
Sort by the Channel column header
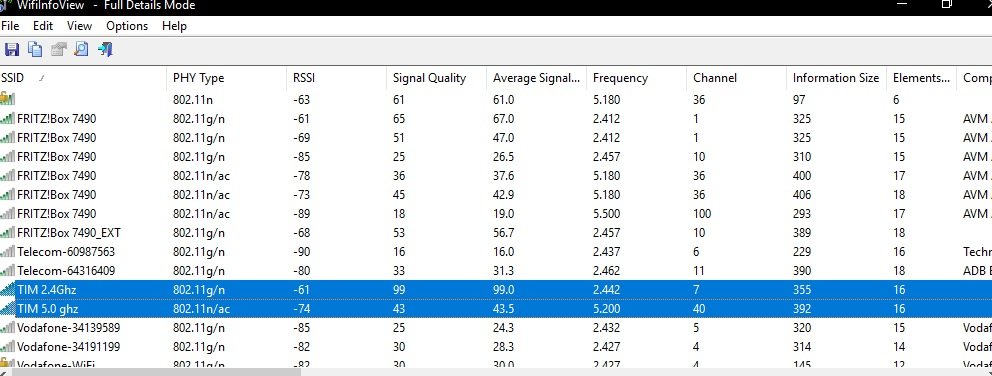(x=736, y=78)
